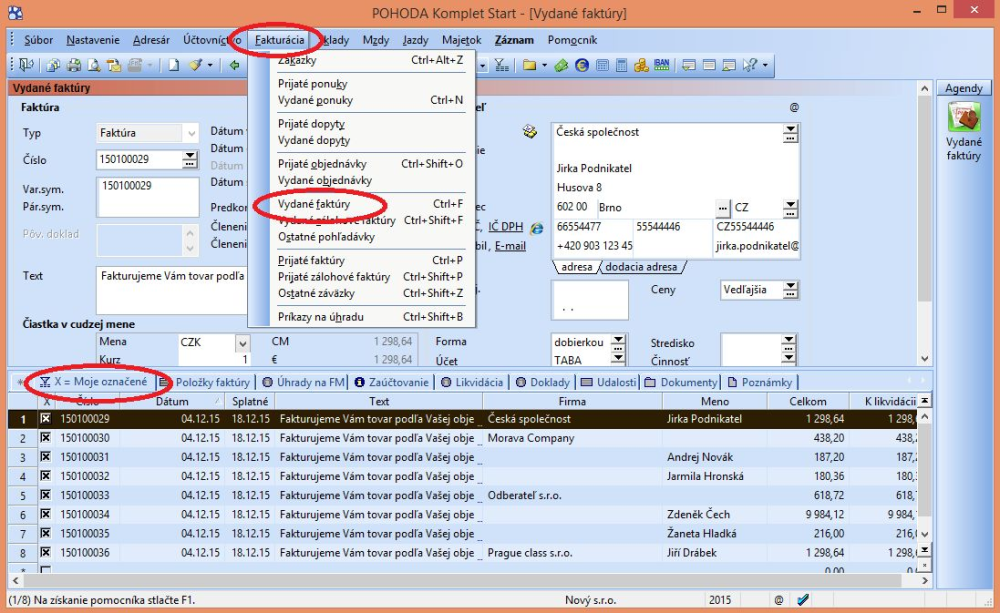Open the Typ Faktúra dropdown
This screenshot has height=613, width=1000.
[191, 133]
